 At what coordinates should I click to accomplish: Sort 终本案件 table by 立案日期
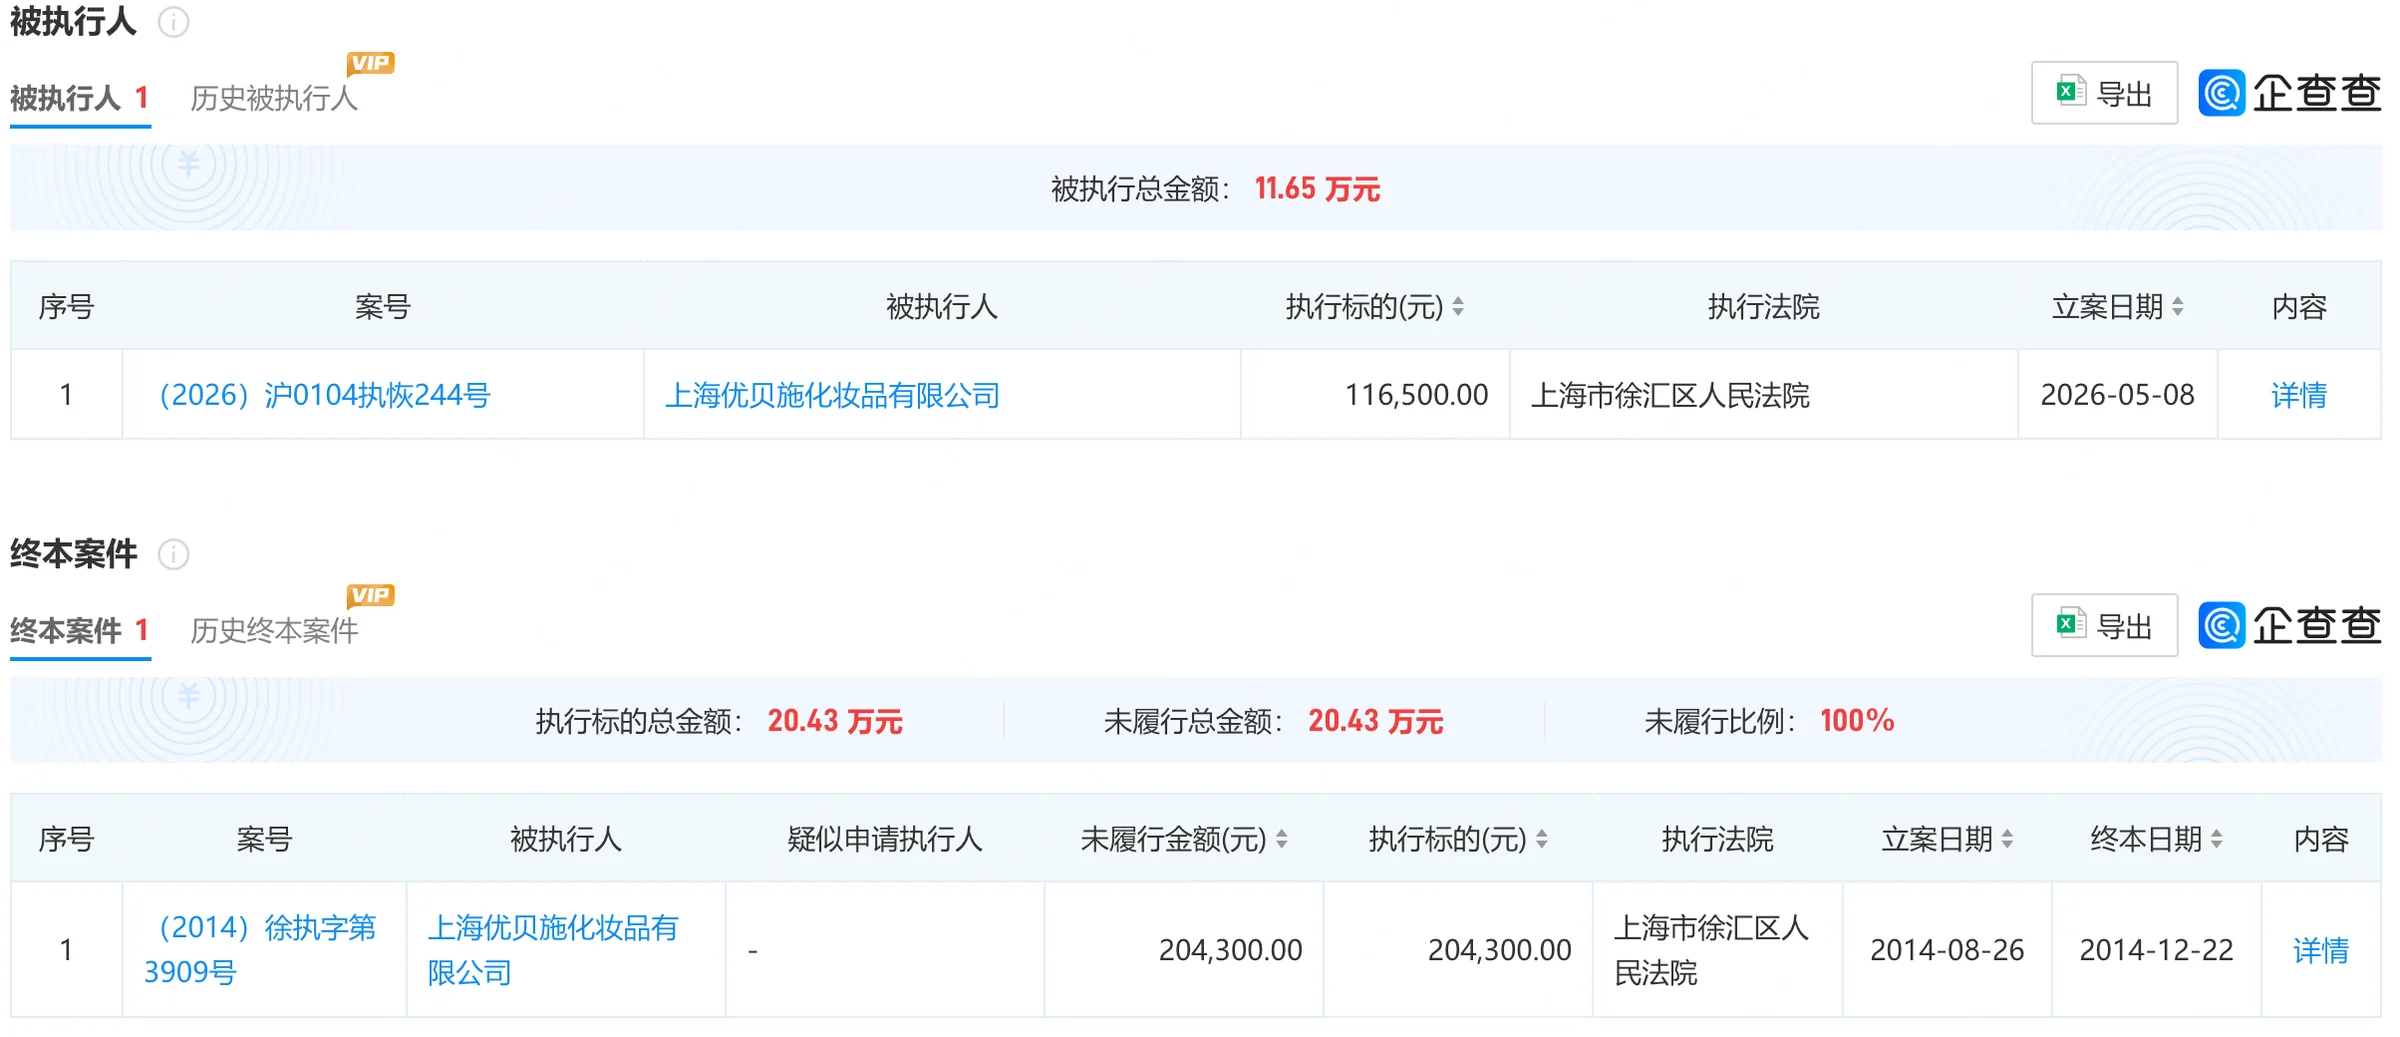(x=2007, y=839)
